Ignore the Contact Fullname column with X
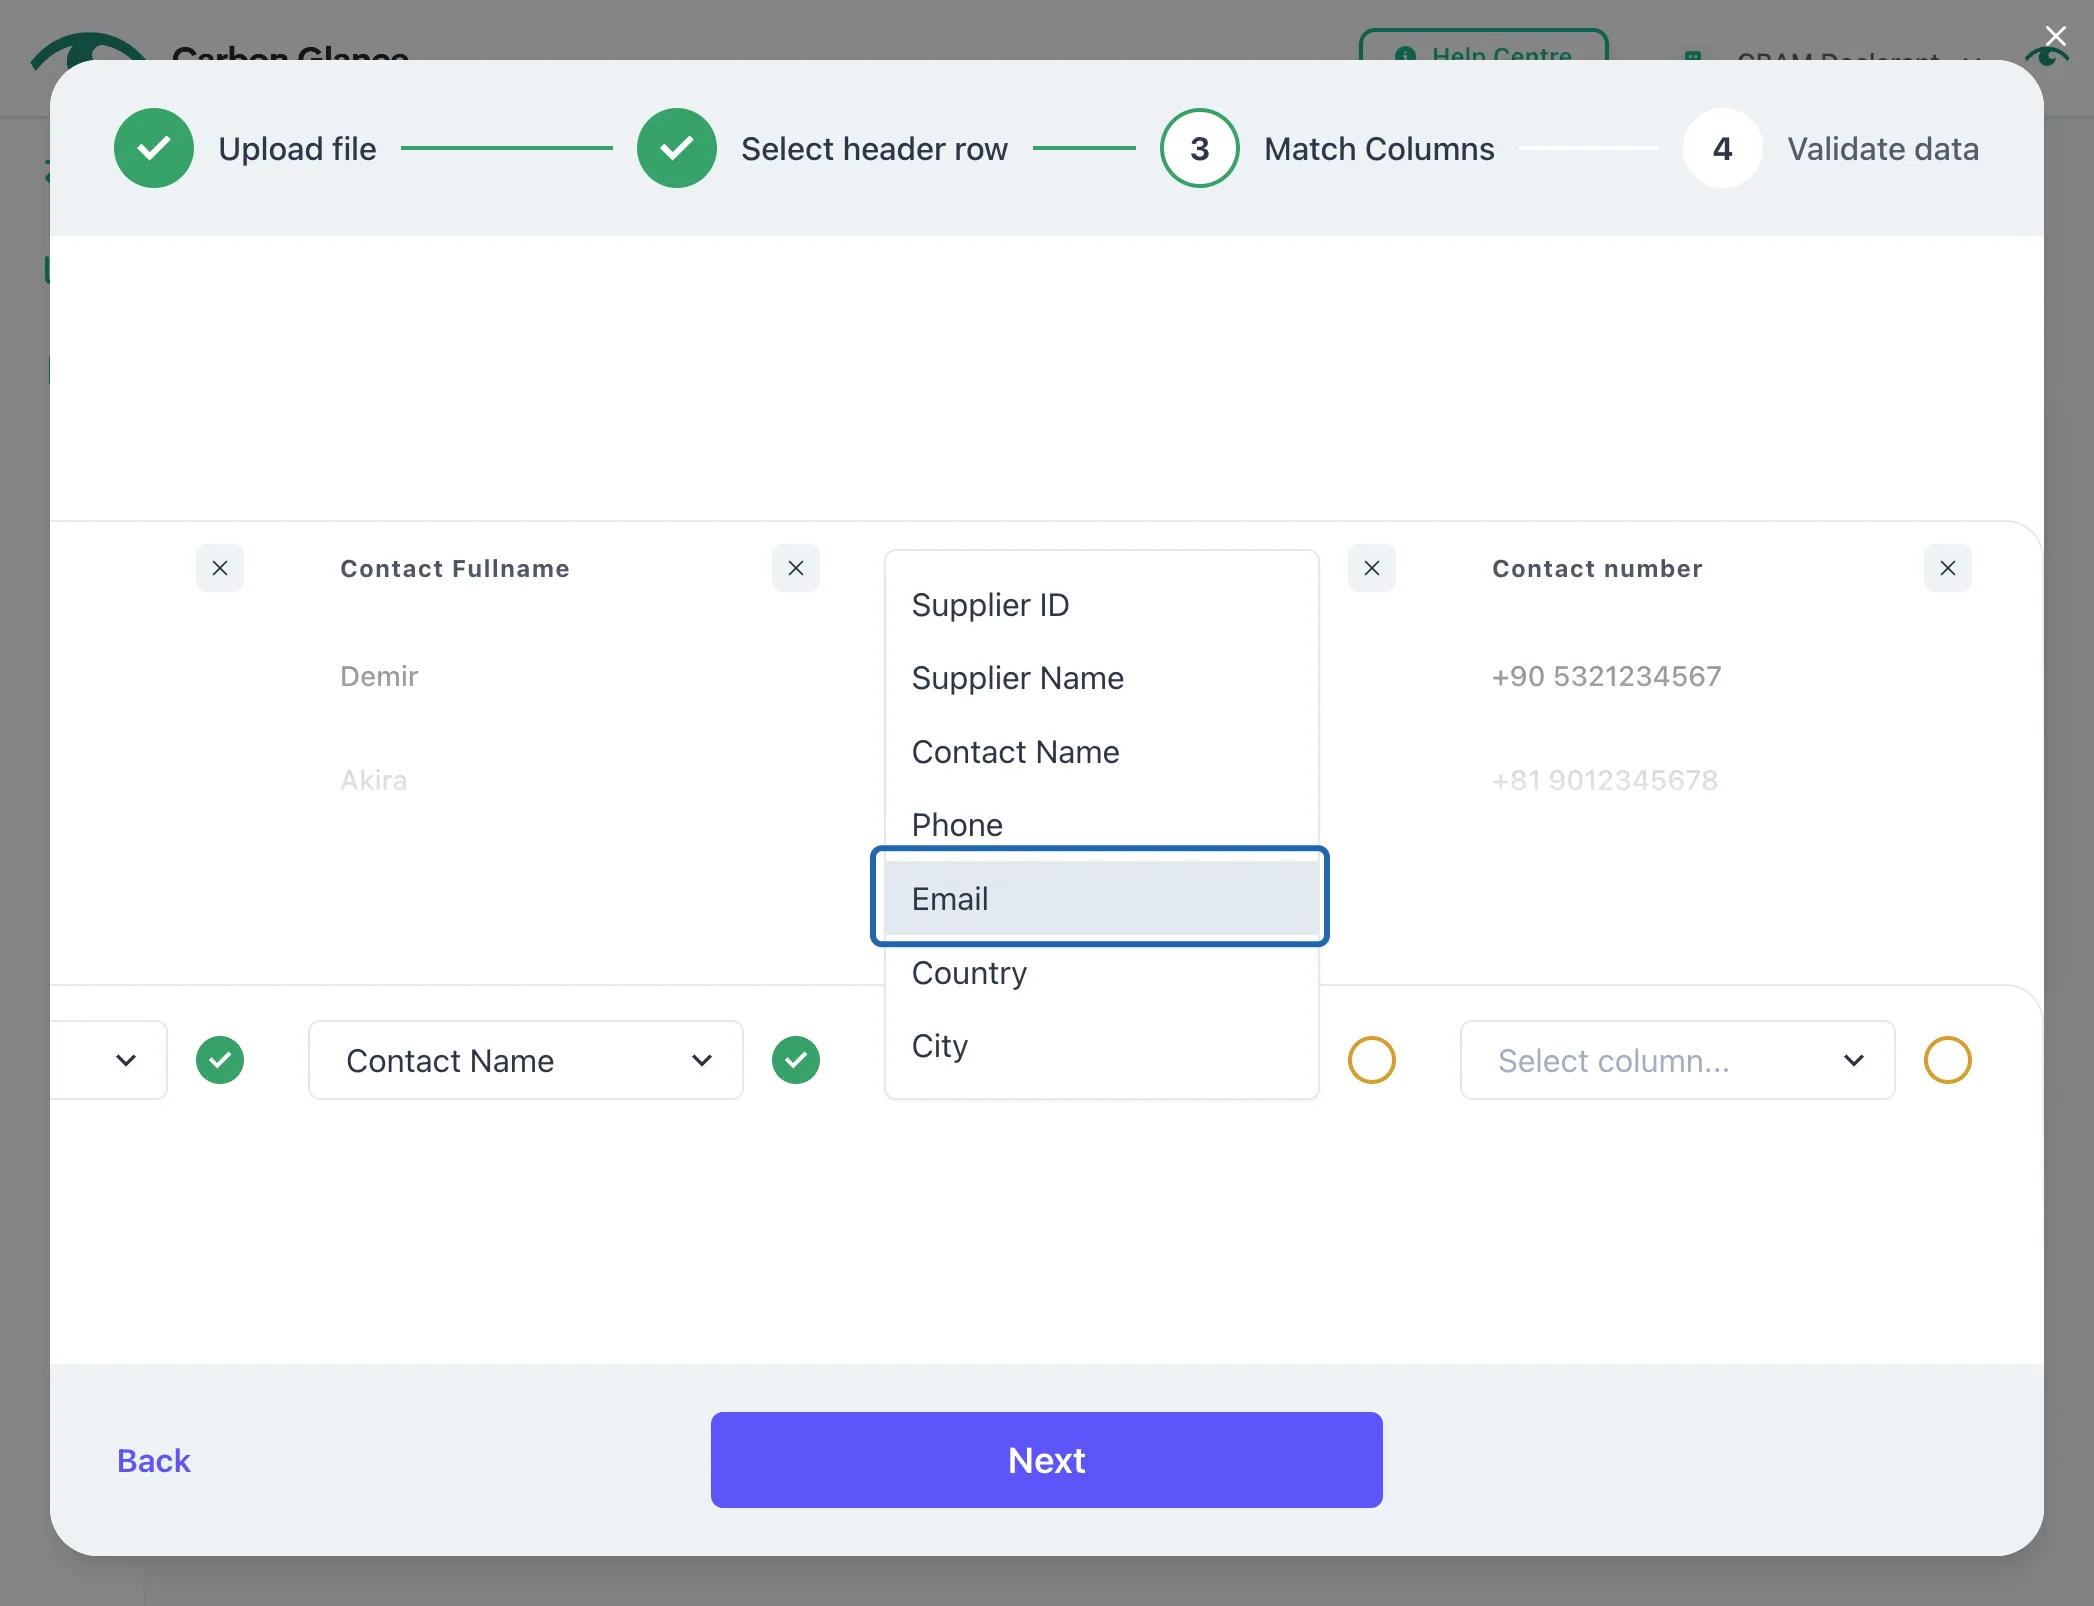 pyautogui.click(x=796, y=568)
